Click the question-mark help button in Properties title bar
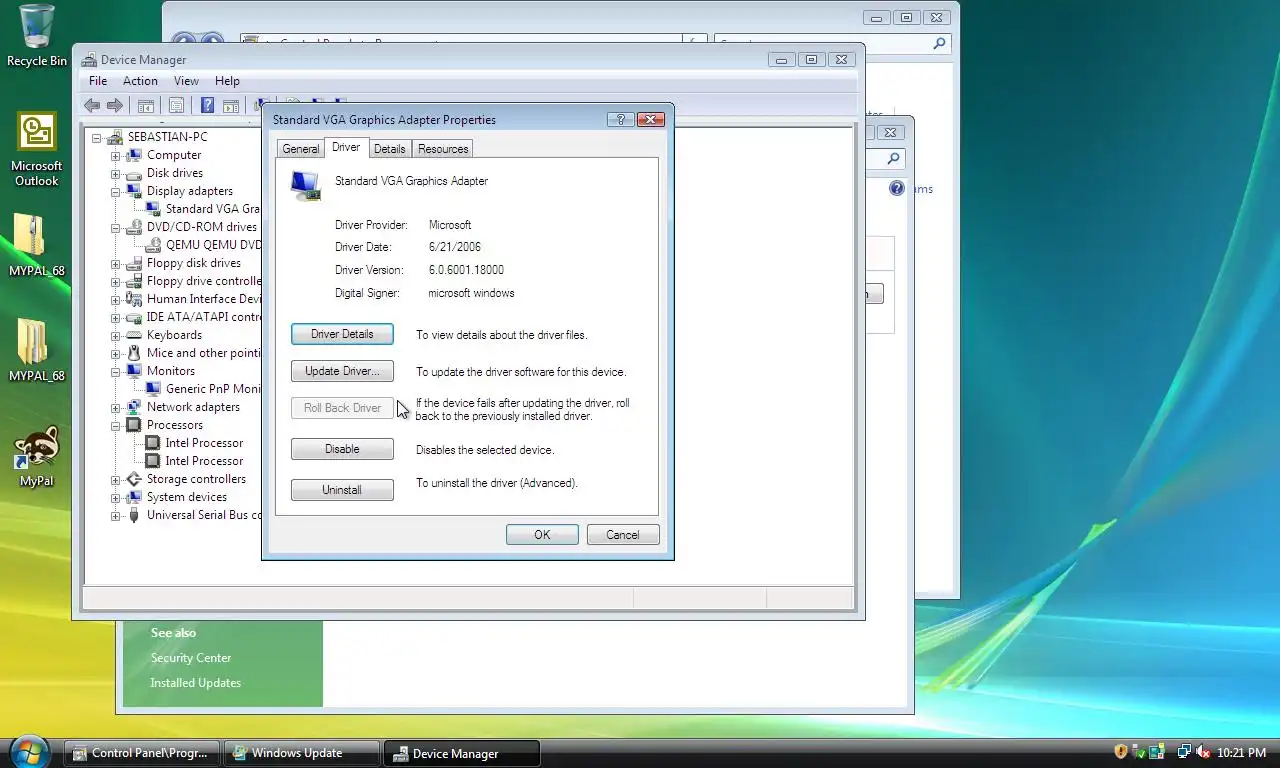The width and height of the screenshot is (1280, 768). (620, 119)
